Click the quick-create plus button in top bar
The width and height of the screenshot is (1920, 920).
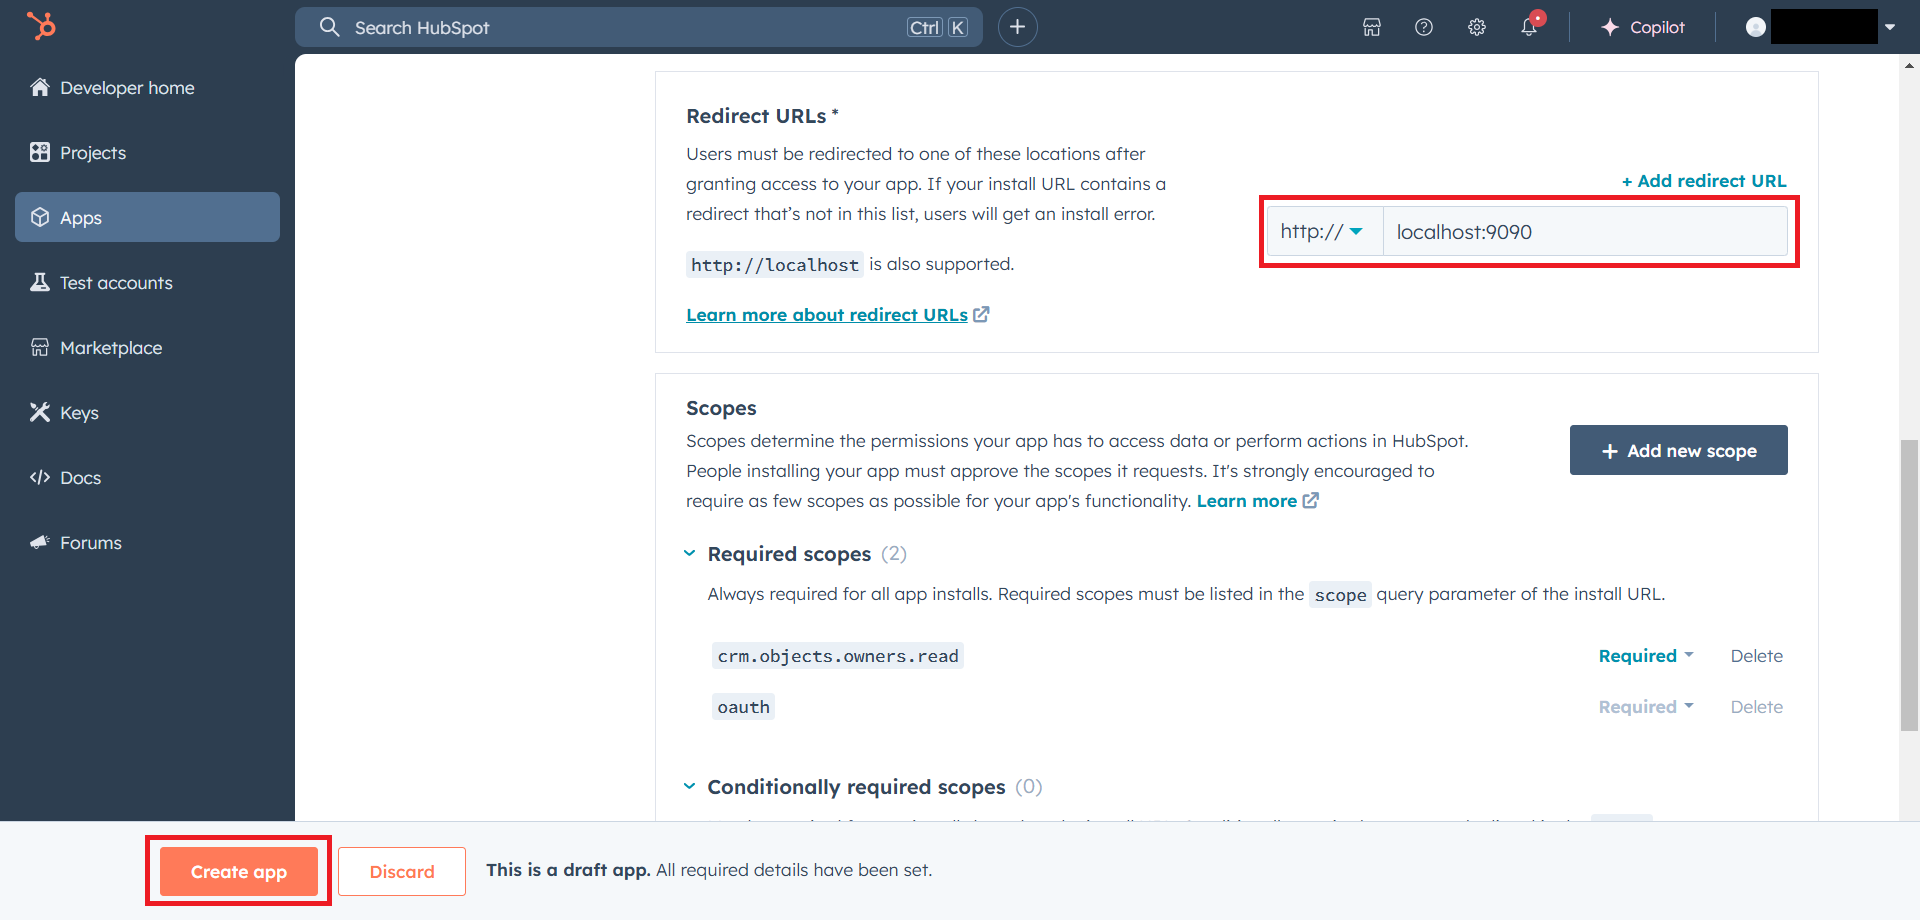[1017, 27]
